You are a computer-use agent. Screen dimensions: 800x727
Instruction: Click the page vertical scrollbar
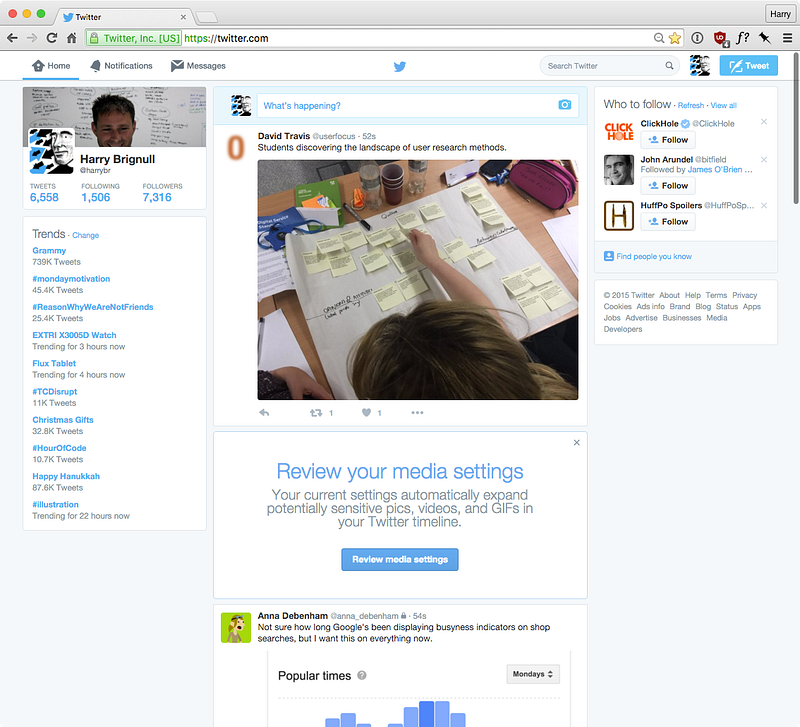(x=796, y=131)
